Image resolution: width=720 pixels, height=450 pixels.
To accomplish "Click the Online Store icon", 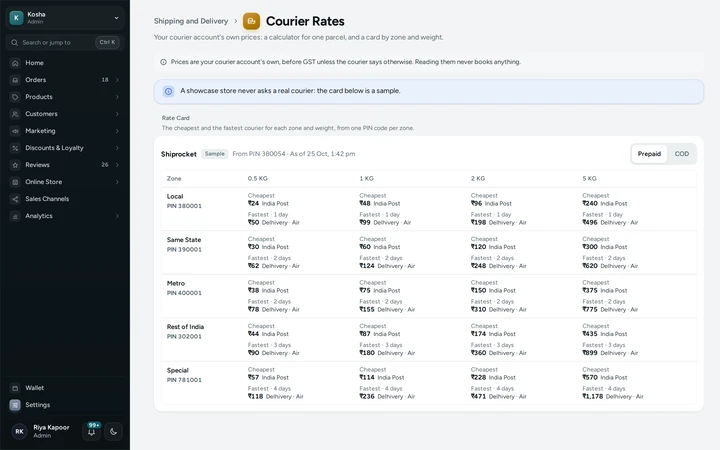I will [15, 182].
